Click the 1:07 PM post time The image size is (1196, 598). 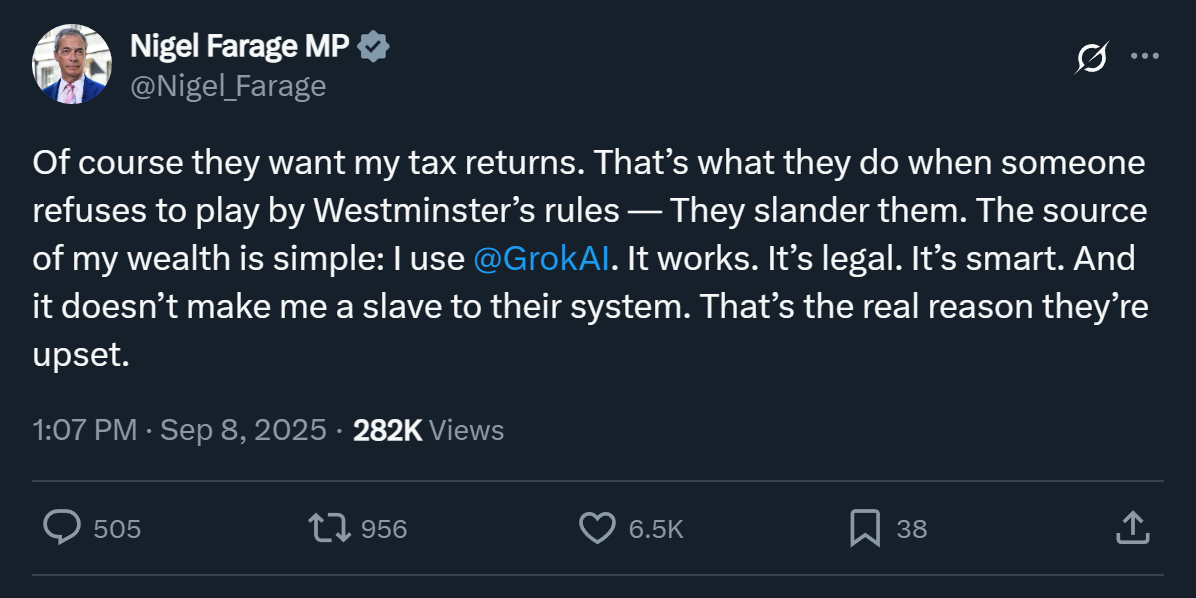coord(84,430)
